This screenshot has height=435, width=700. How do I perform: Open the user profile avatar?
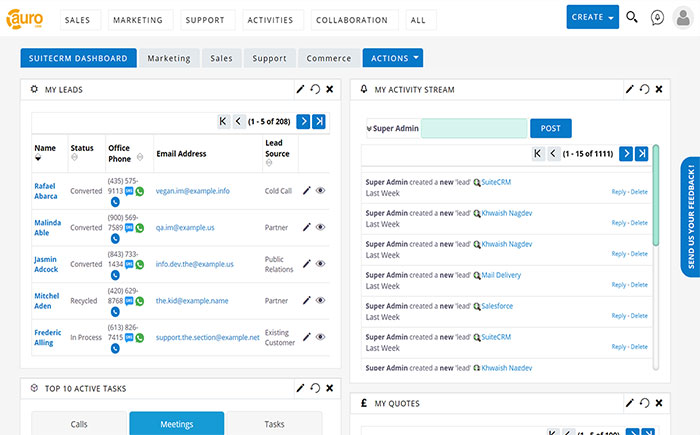point(683,18)
